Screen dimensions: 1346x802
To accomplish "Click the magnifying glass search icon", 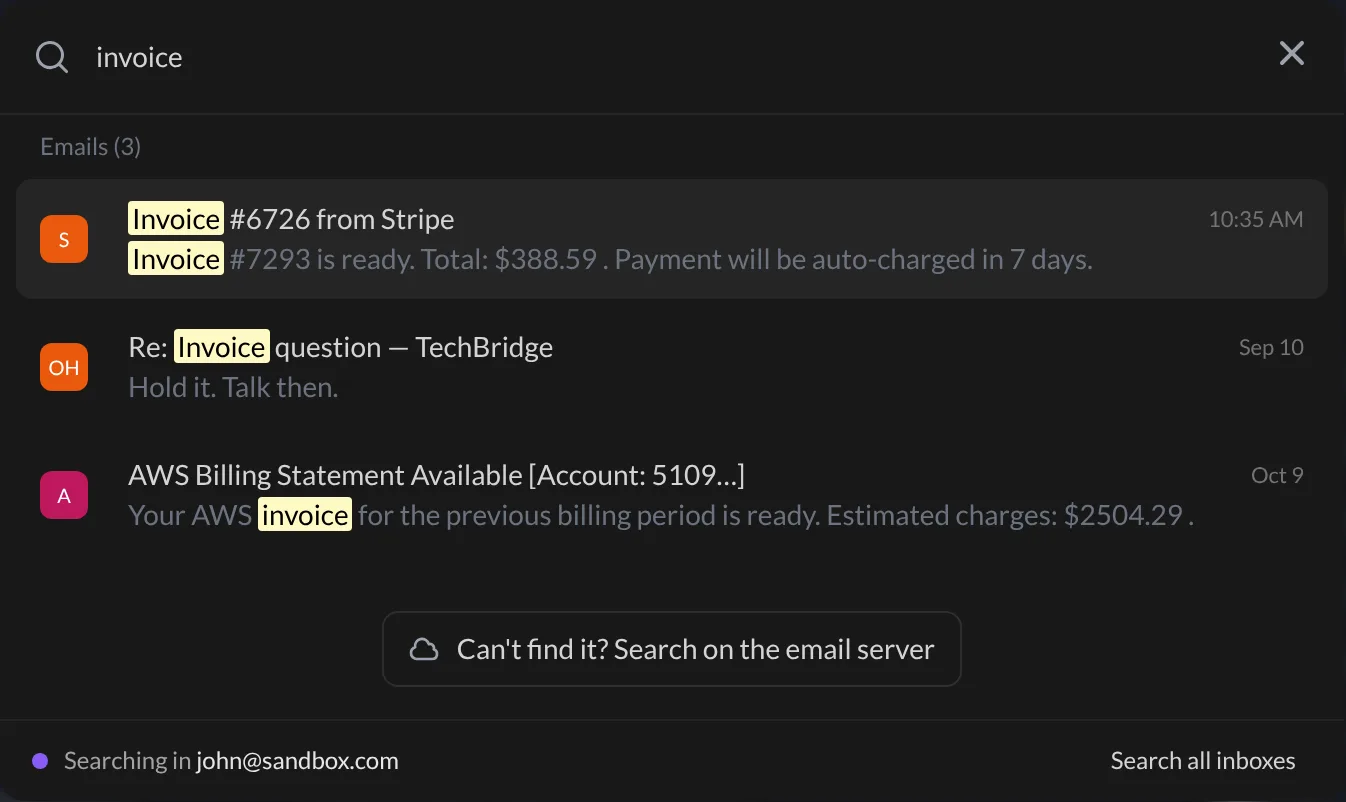I will pos(52,57).
